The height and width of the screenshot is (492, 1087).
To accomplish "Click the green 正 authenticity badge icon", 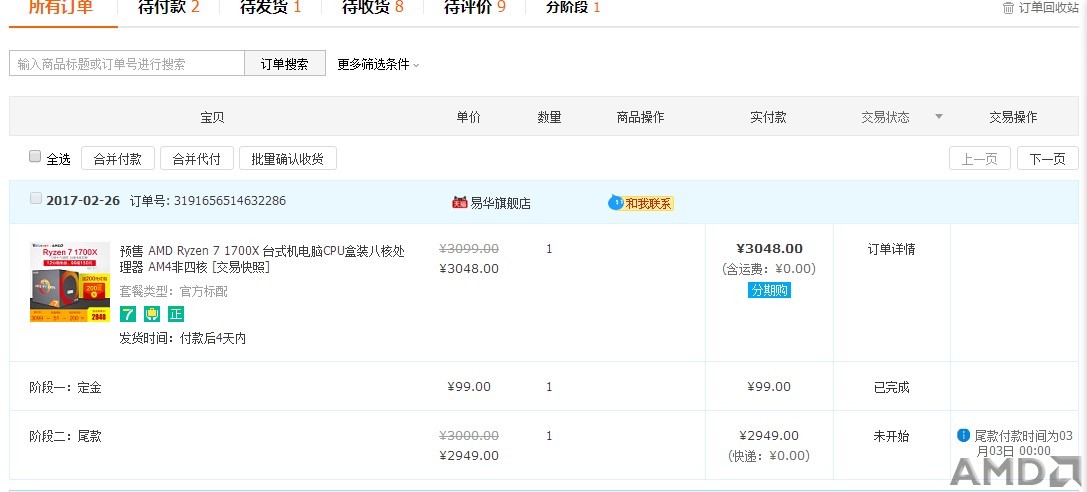I will tap(175, 314).
